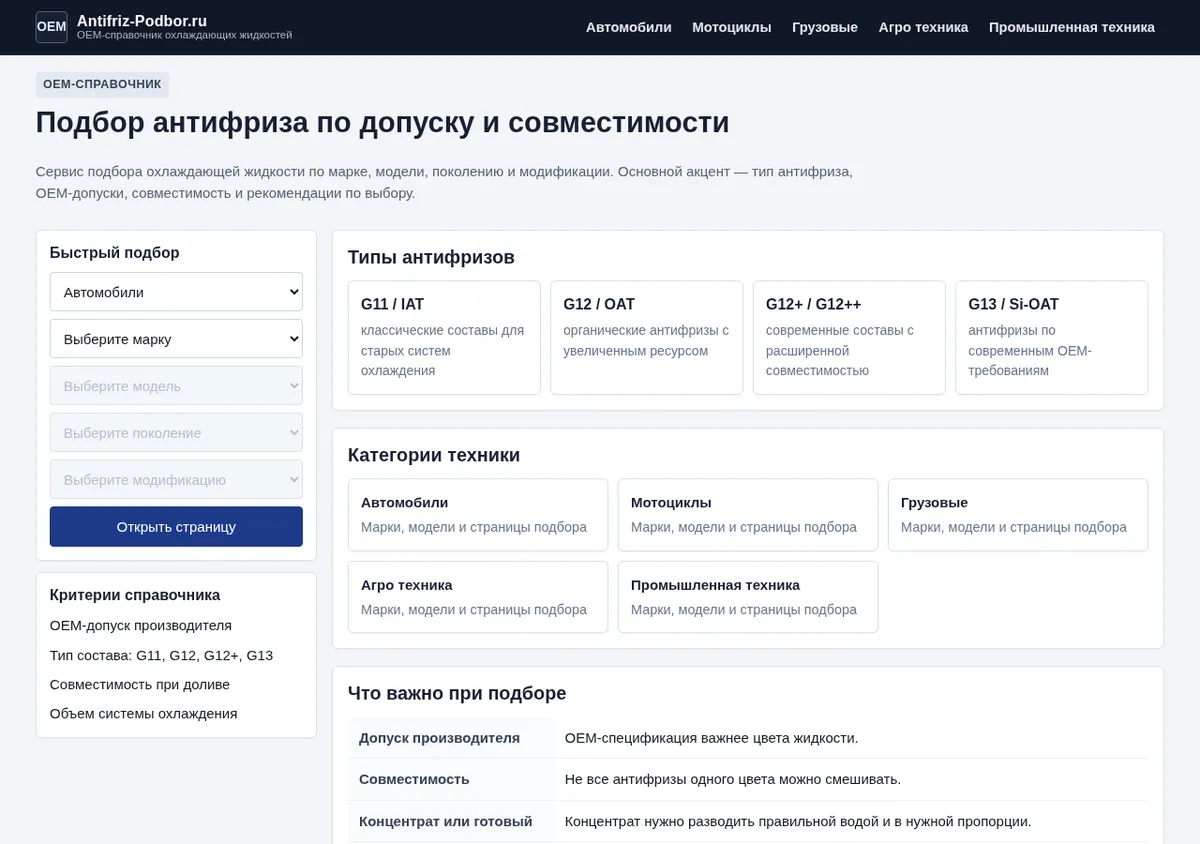Open Автомобили in the top navigation
The image size is (1200, 844).
click(x=629, y=27)
